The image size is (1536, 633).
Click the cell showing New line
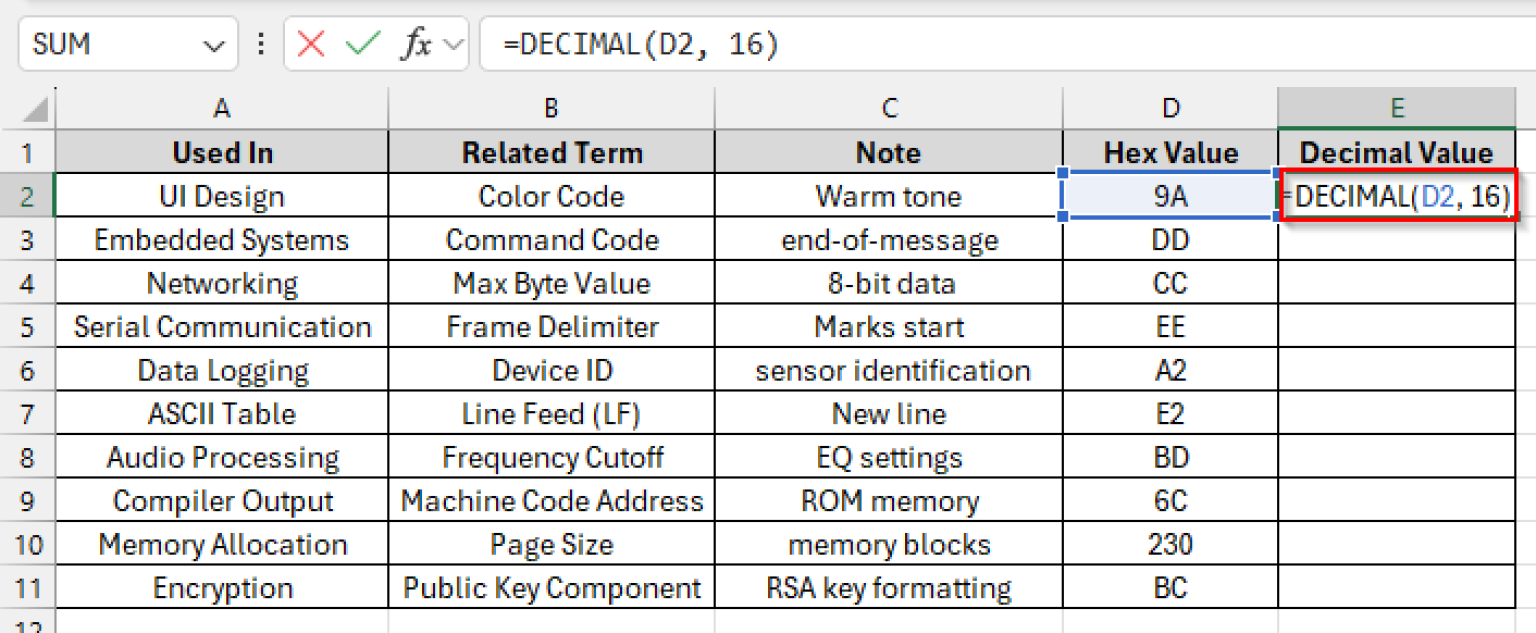coord(888,413)
